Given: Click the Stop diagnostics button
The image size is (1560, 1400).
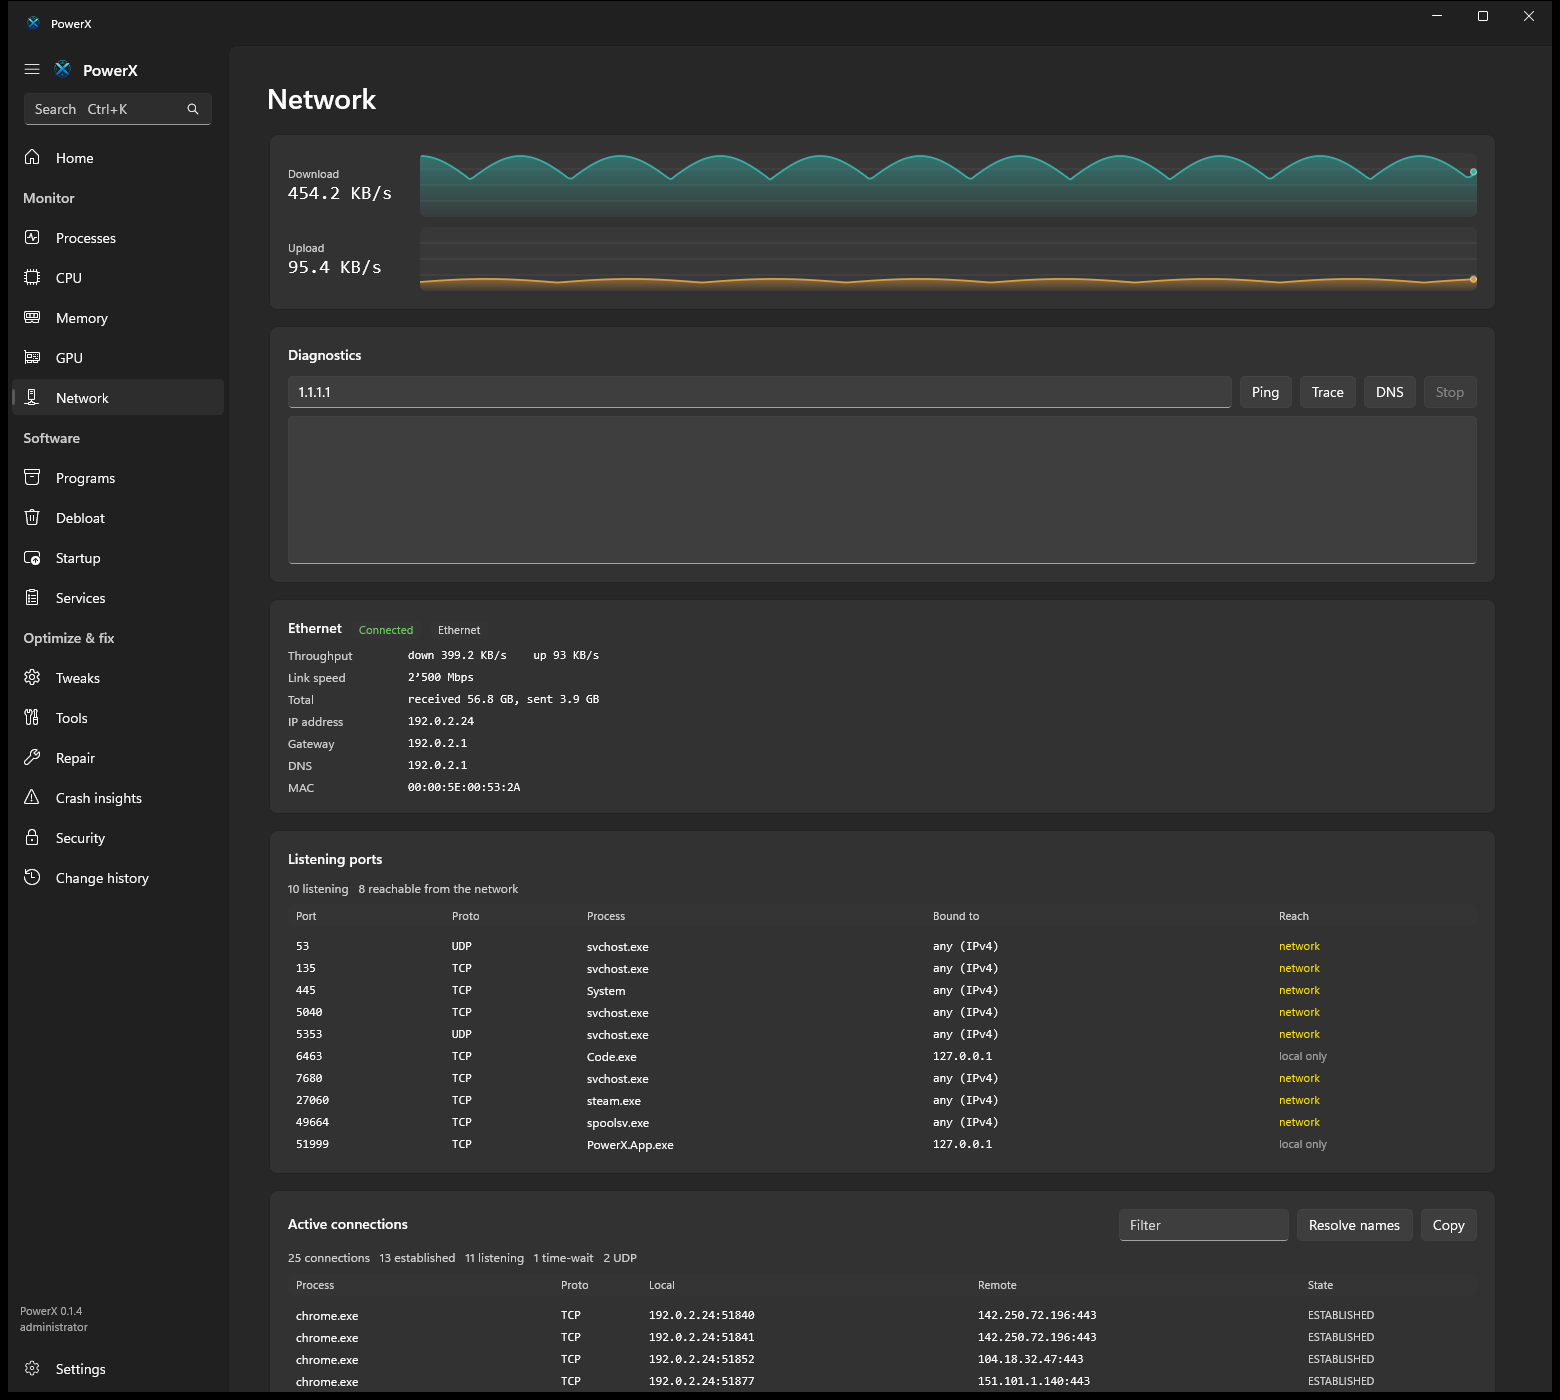Looking at the screenshot, I should tap(1449, 392).
